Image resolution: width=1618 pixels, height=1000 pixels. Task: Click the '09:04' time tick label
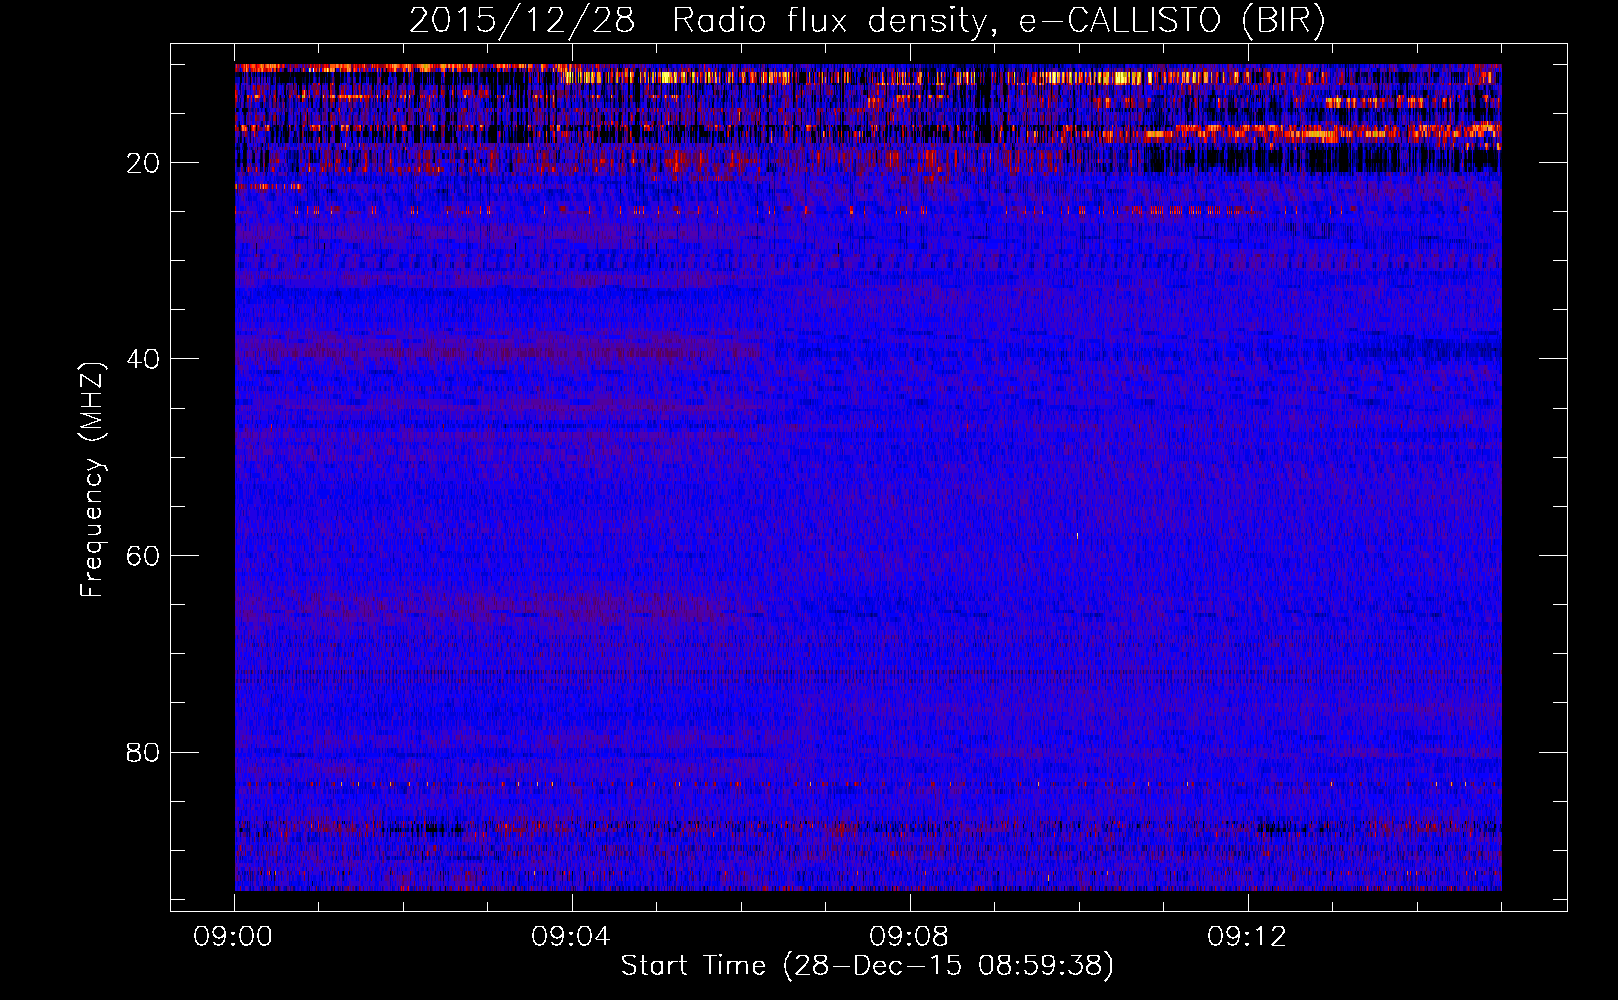point(571,937)
